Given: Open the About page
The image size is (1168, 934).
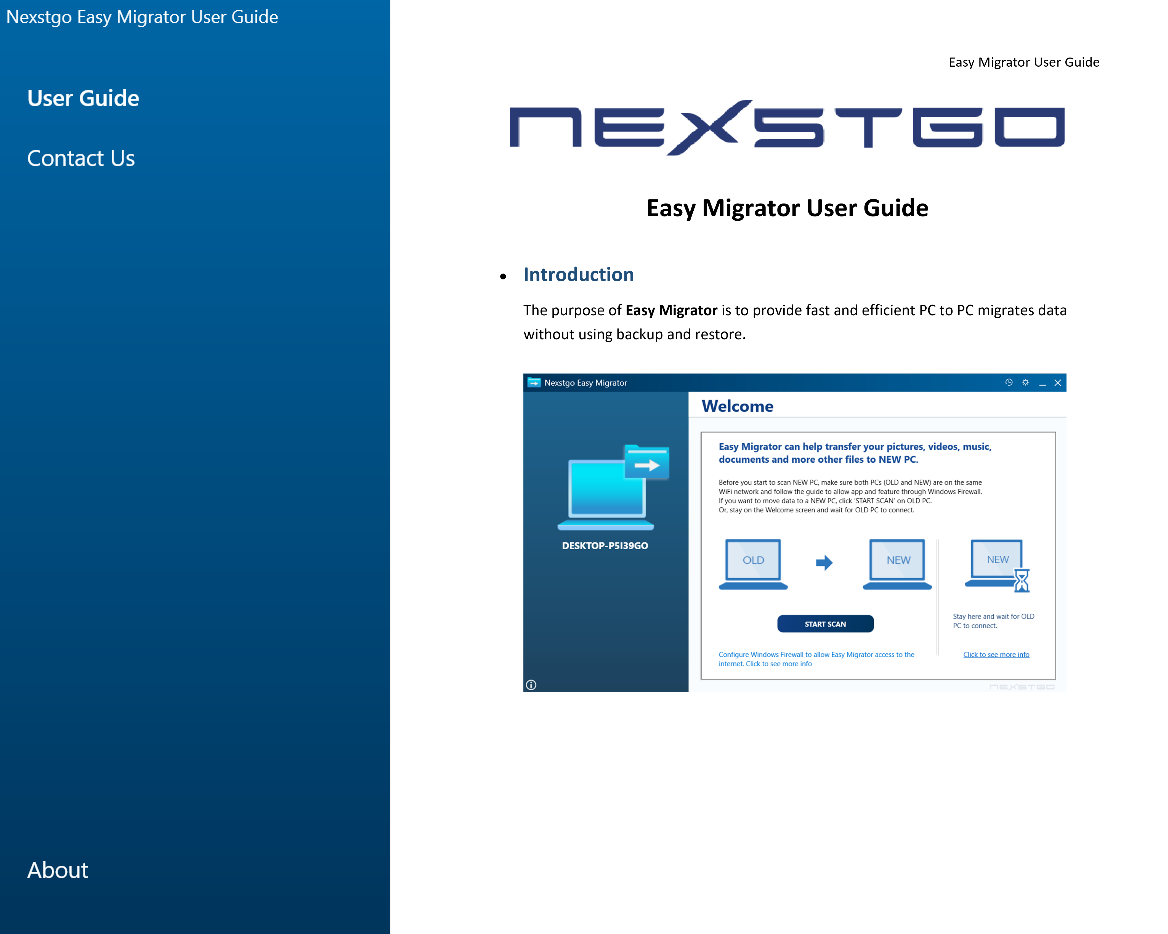Looking at the screenshot, I should 58,870.
